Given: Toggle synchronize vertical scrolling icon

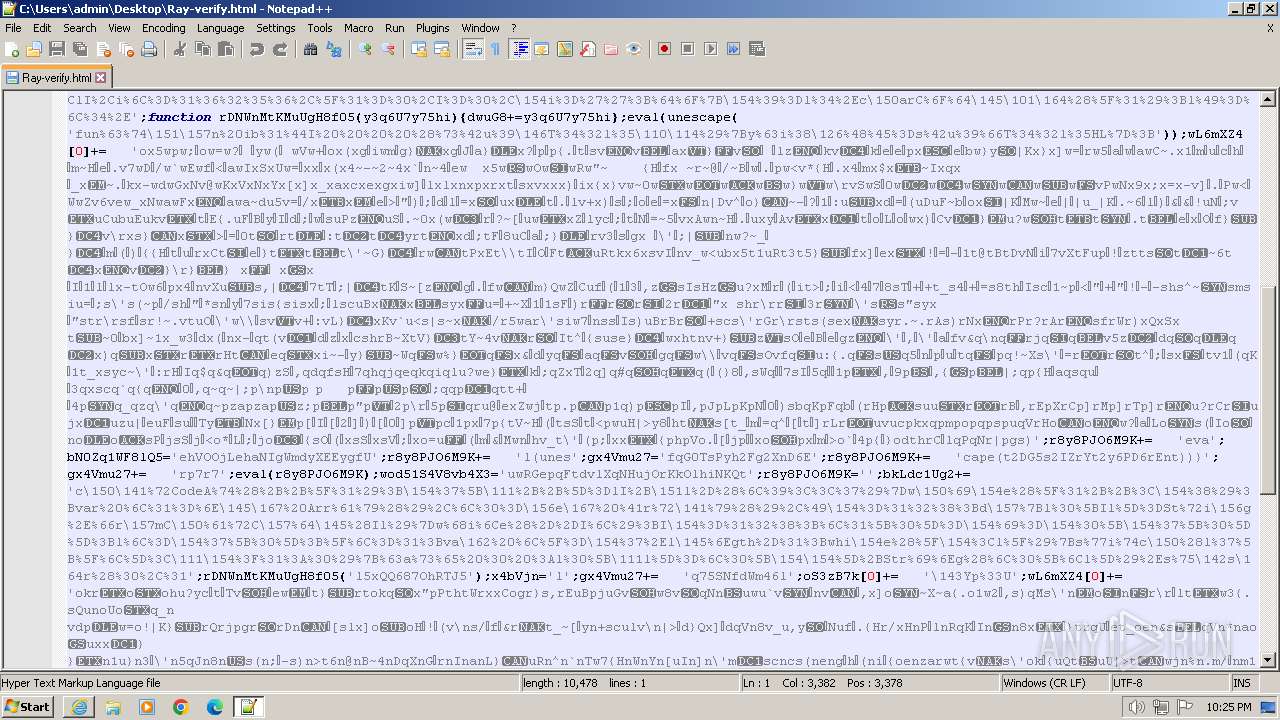Looking at the screenshot, I should click(418, 49).
